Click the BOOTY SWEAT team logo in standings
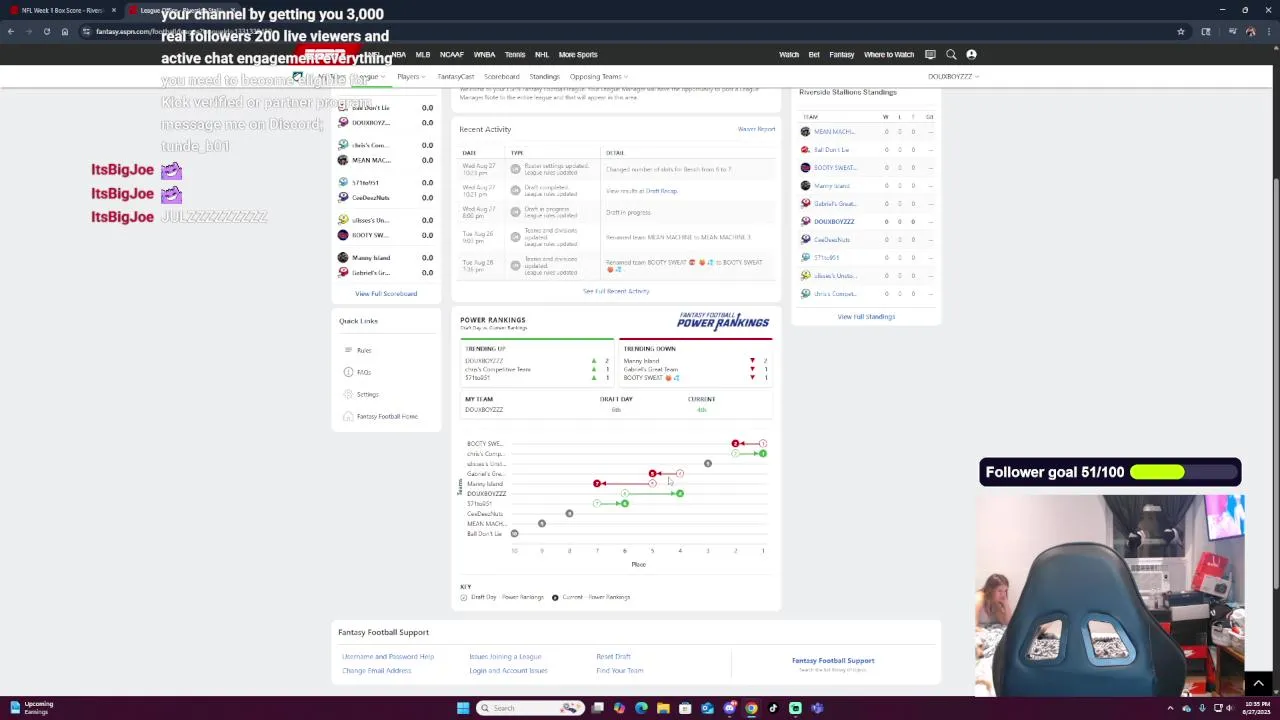Viewport: 1280px width, 720px height. [805, 168]
